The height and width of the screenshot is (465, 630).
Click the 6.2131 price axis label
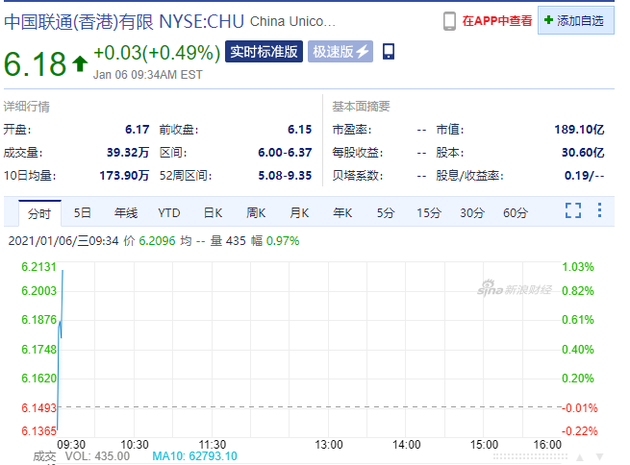coord(39,267)
